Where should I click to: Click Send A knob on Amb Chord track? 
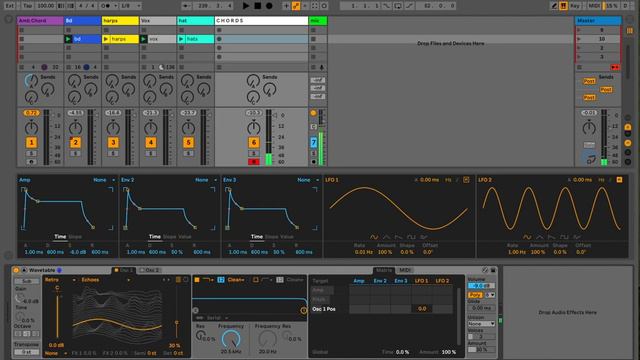(x=31, y=81)
